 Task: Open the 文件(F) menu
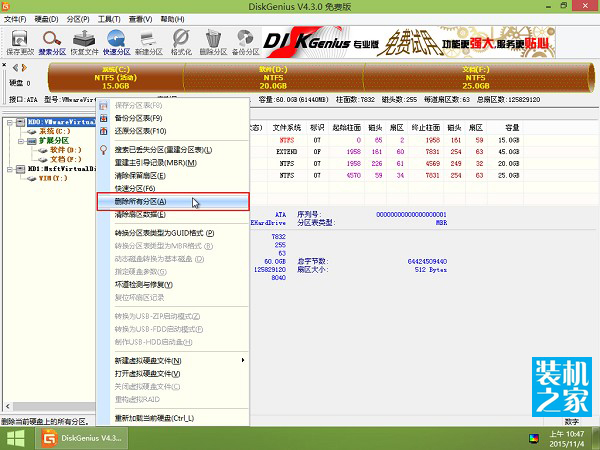point(15,19)
